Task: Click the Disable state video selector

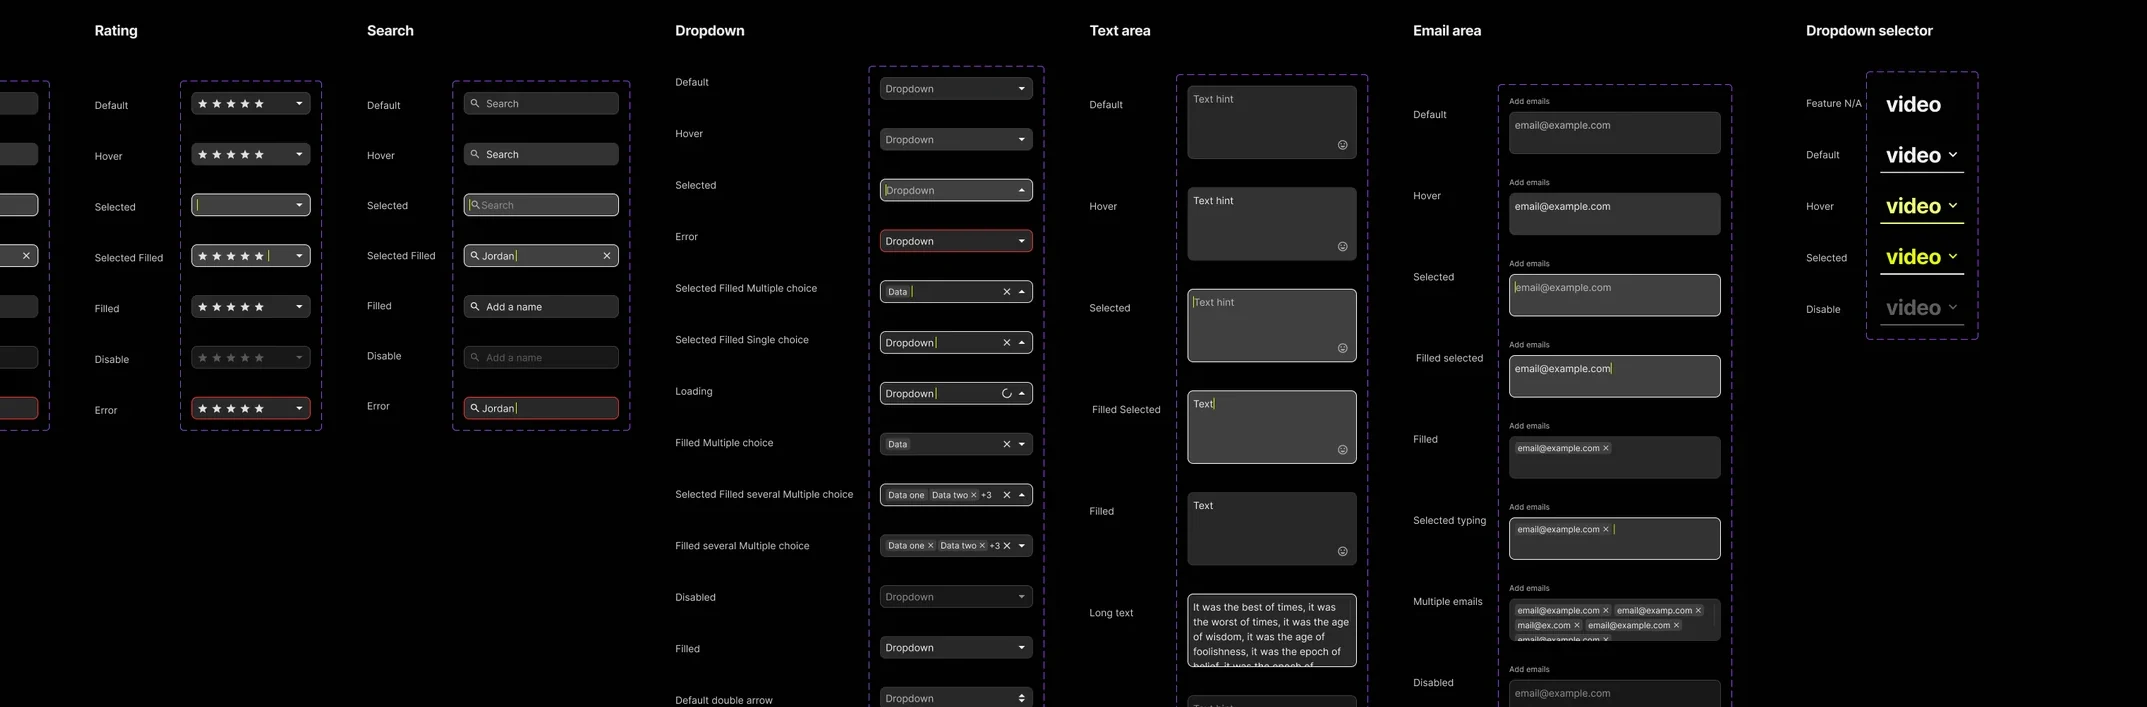Action: 1921,309
